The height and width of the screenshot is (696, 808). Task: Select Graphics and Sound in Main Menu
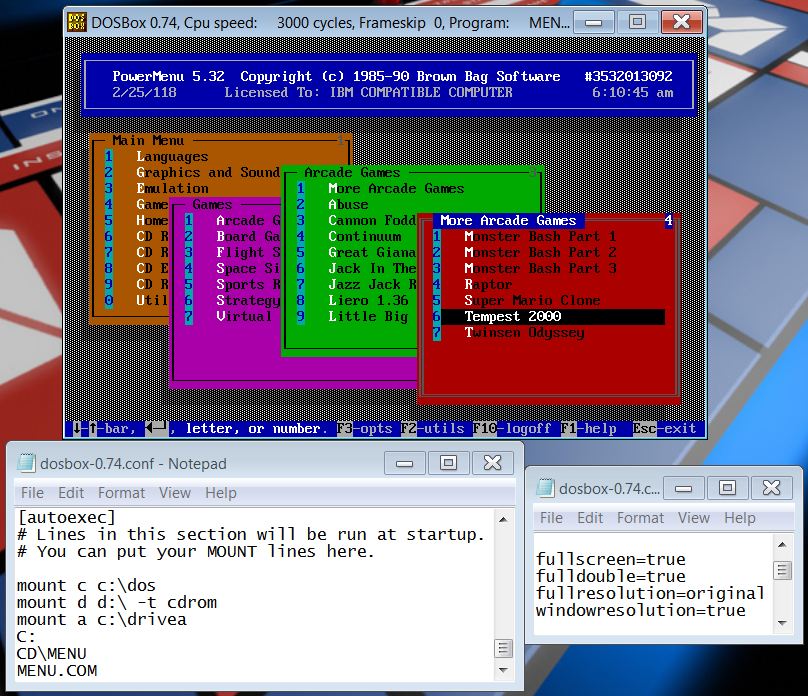pos(208,173)
